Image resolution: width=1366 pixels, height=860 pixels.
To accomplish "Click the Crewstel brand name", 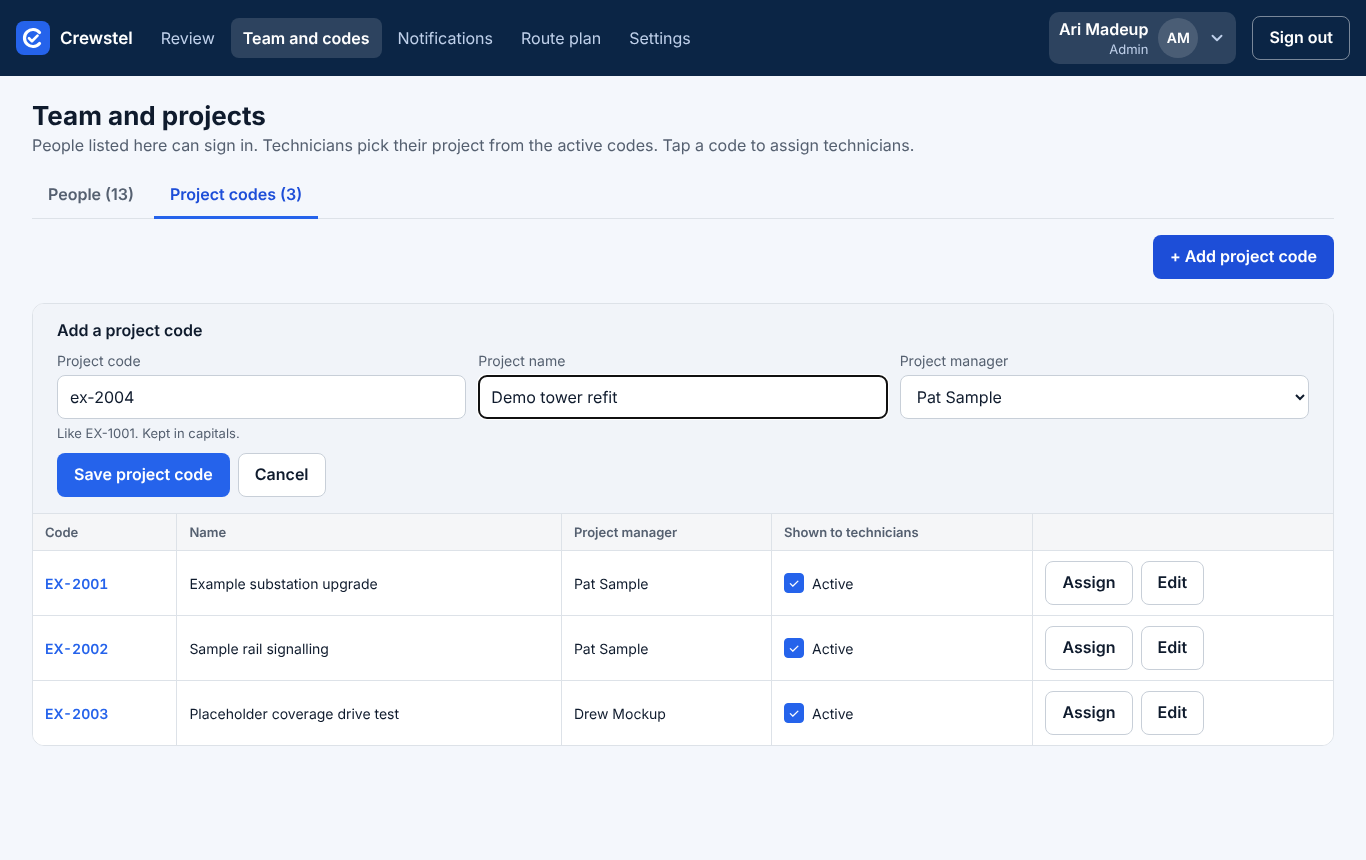I will coord(96,38).
